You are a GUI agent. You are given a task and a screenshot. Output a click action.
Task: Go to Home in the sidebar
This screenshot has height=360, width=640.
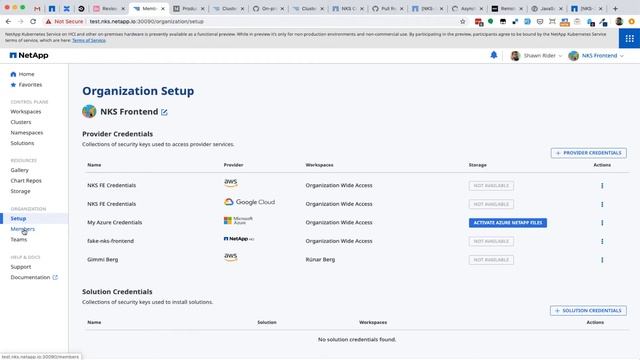pos(22,74)
